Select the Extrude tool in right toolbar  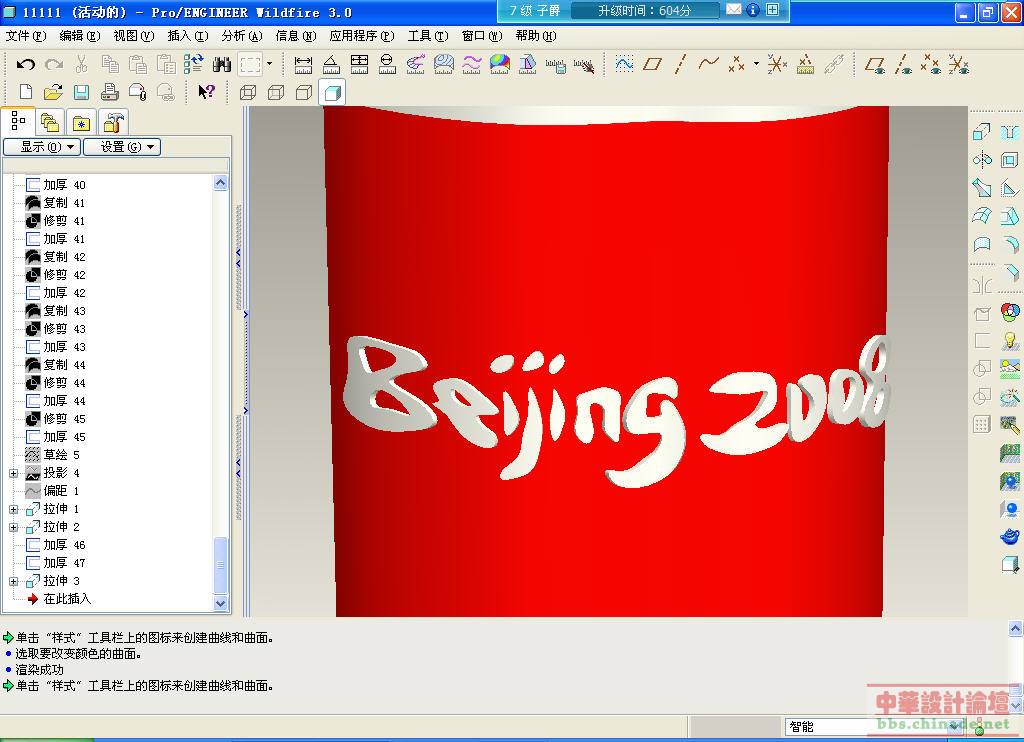pyautogui.click(x=982, y=133)
